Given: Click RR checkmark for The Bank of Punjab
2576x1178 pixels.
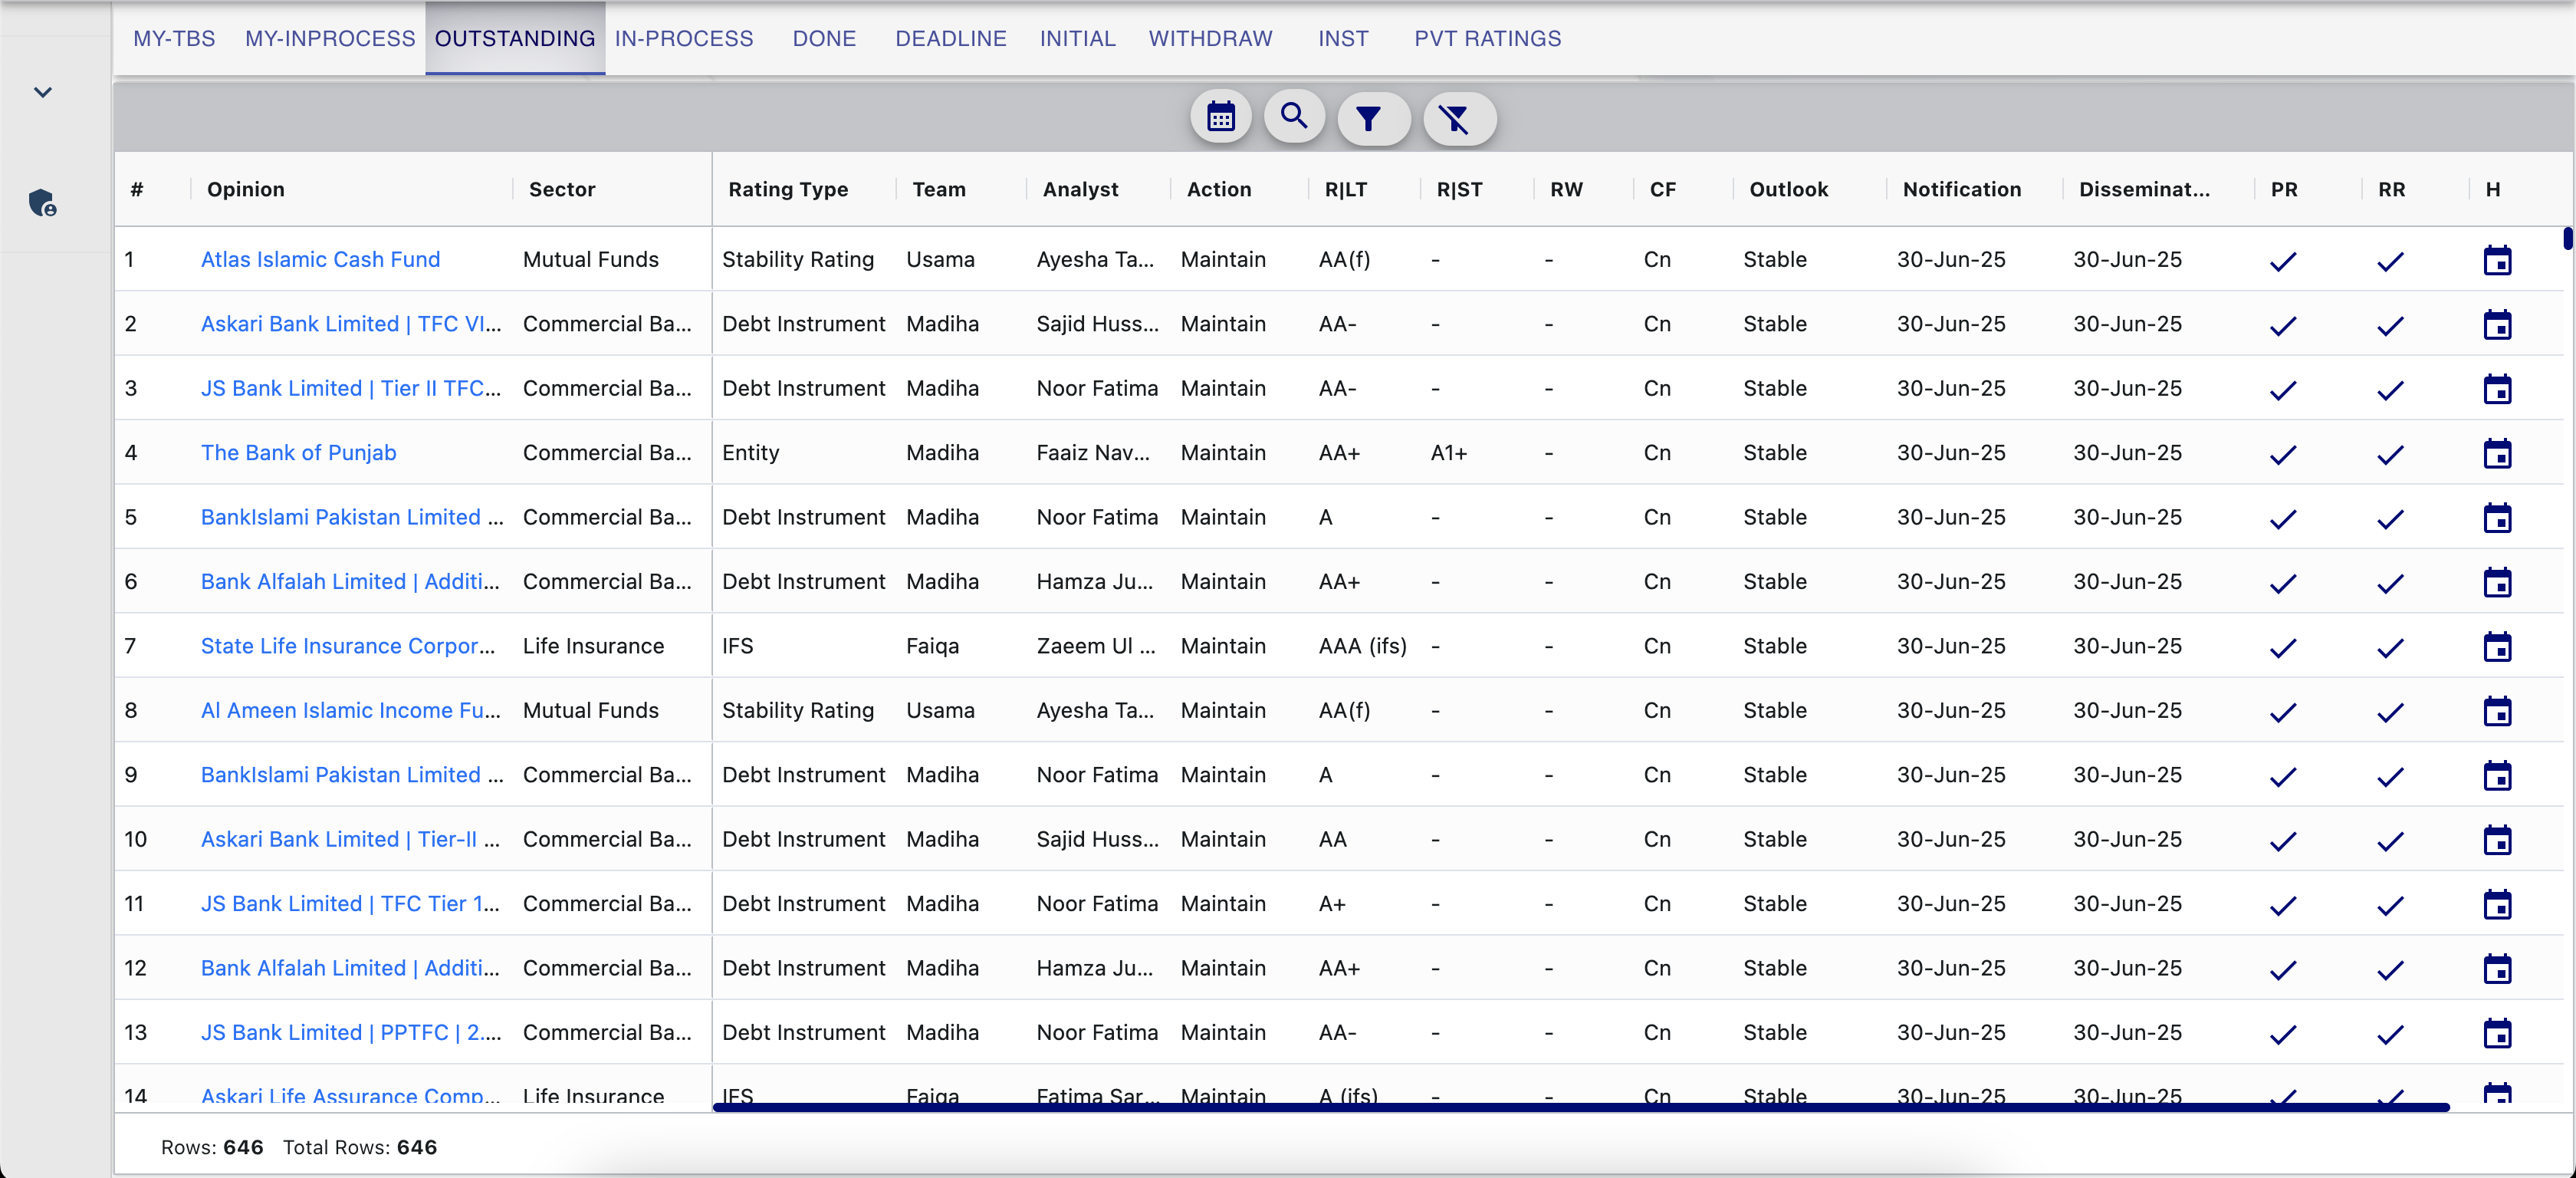Looking at the screenshot, I should click(2390, 454).
